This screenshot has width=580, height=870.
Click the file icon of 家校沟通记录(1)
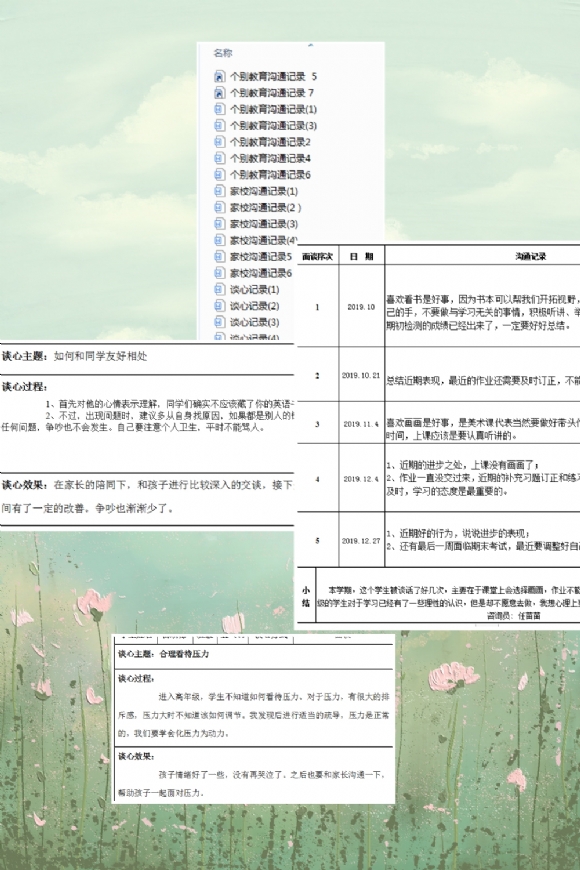220,191
